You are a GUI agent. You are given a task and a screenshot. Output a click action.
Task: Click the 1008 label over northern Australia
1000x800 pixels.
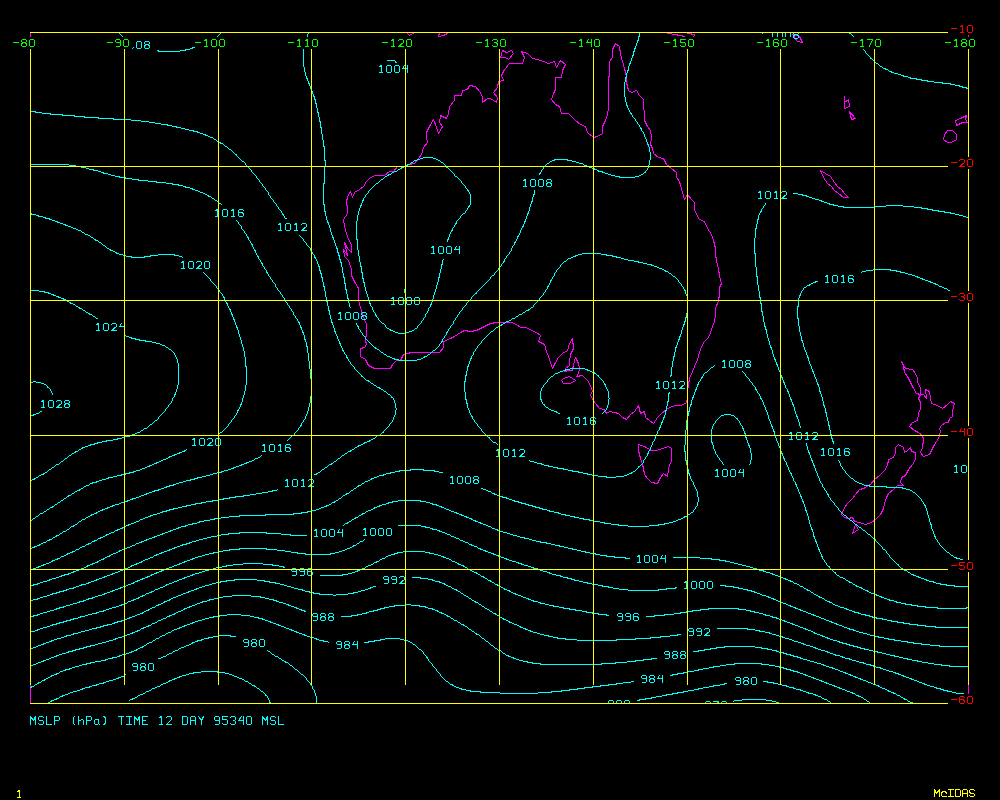pyautogui.click(x=537, y=183)
